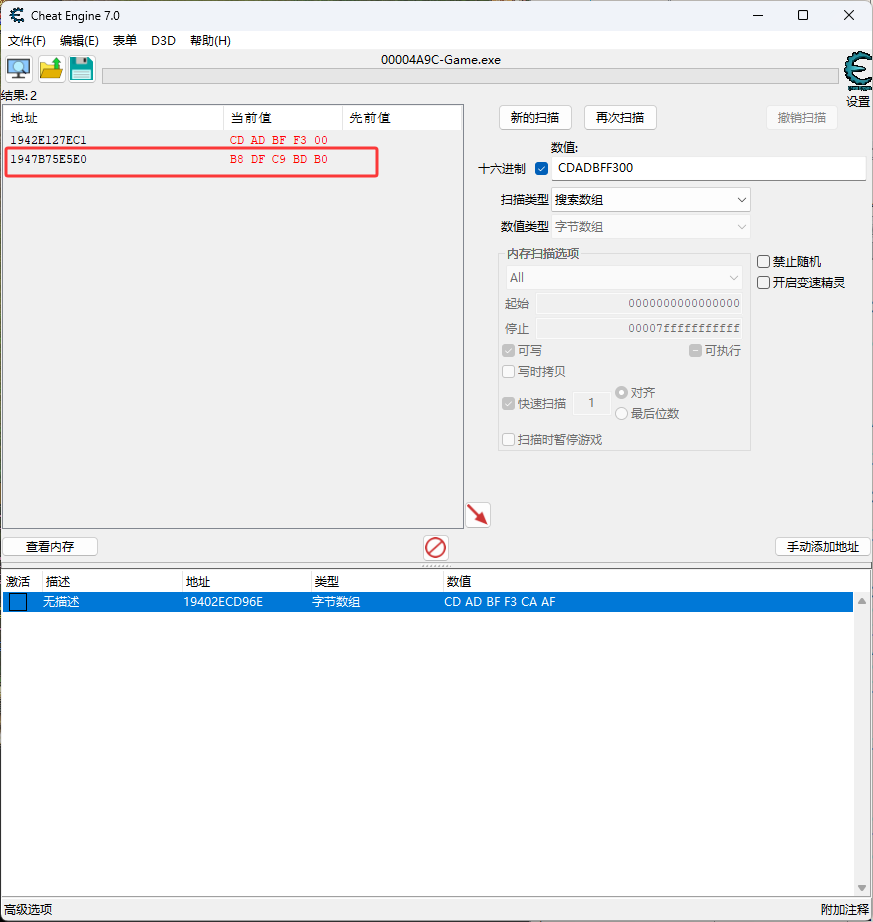Viewport: 873px width, 922px height.
Task: Toggle the 写时拷贝 checkbox
Action: click(x=509, y=372)
